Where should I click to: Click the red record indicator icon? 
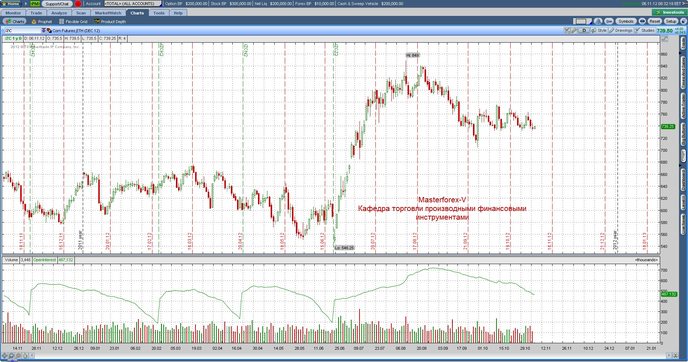[78, 4]
